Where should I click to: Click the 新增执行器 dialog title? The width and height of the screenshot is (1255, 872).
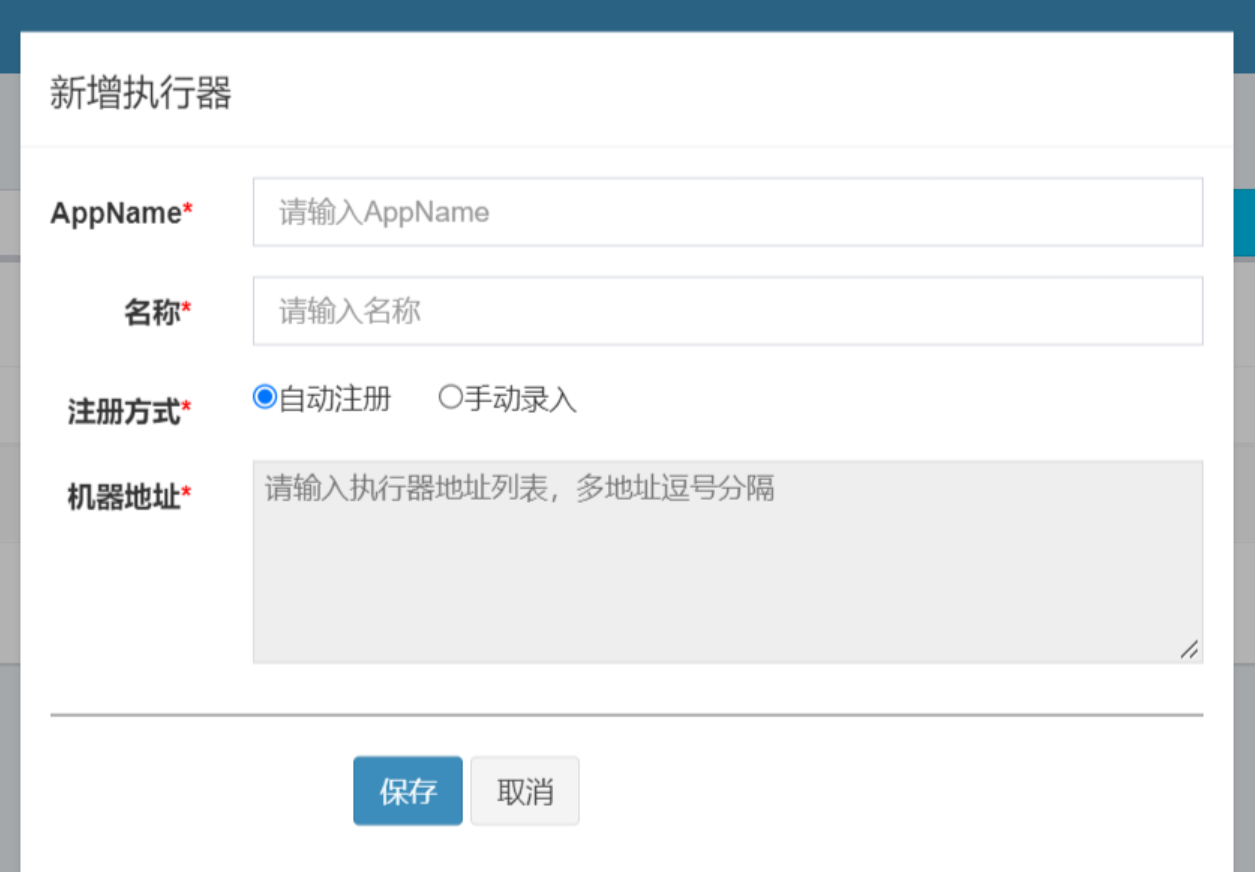pyautogui.click(x=141, y=94)
